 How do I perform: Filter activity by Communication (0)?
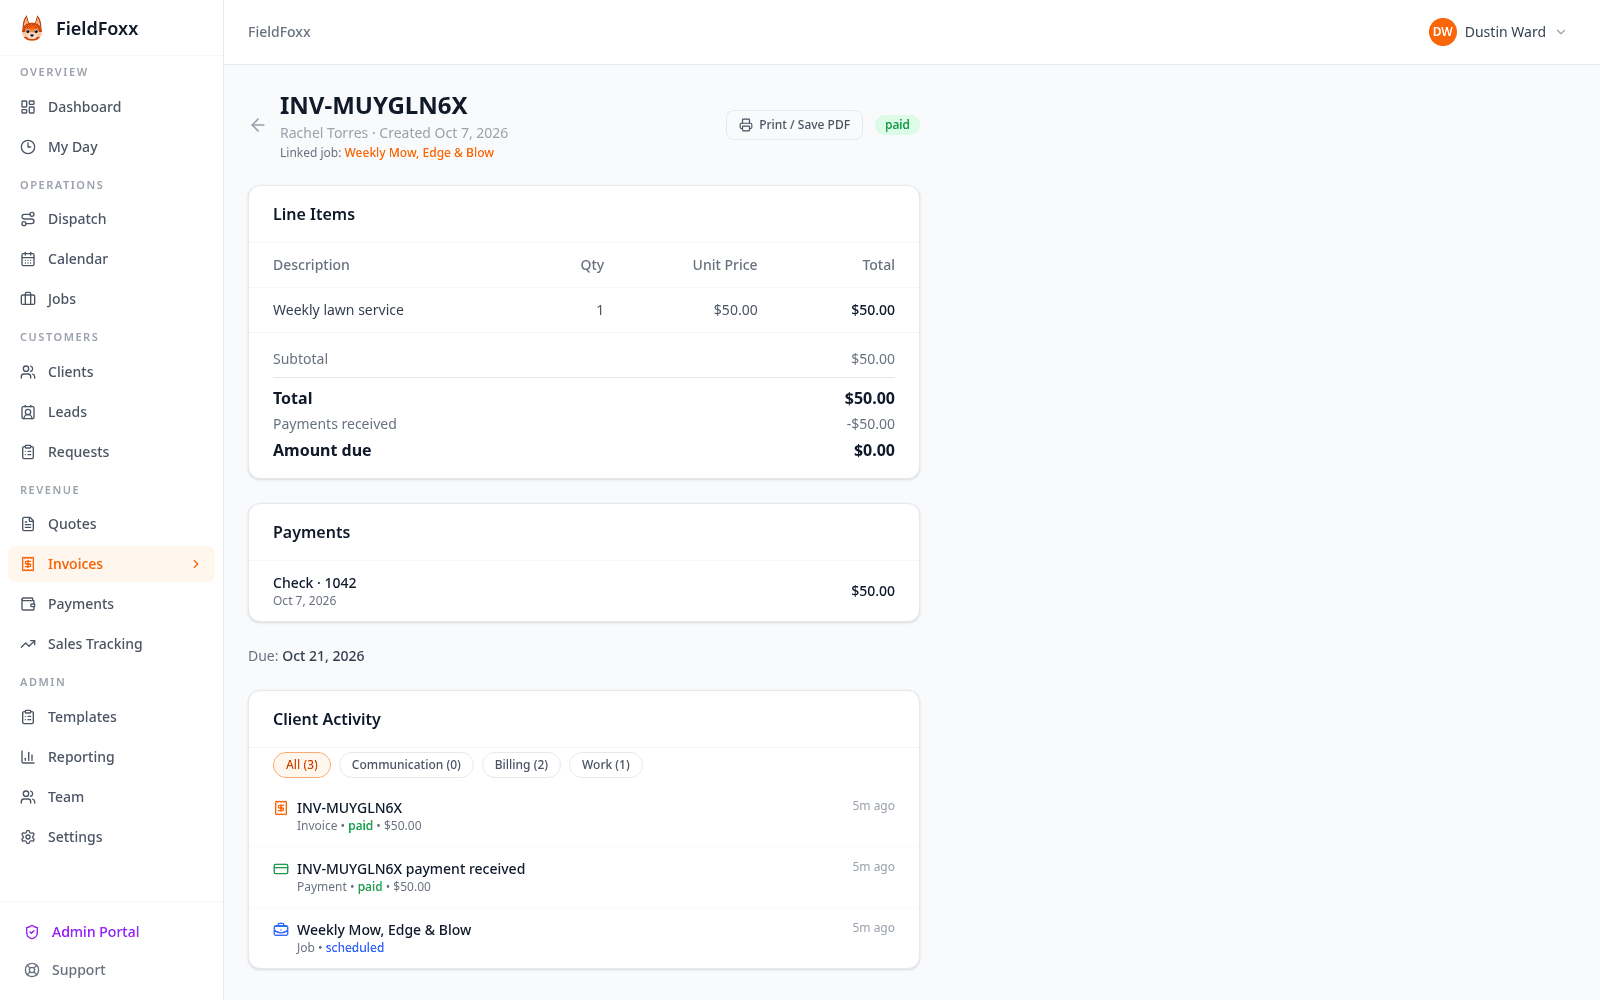tap(406, 765)
